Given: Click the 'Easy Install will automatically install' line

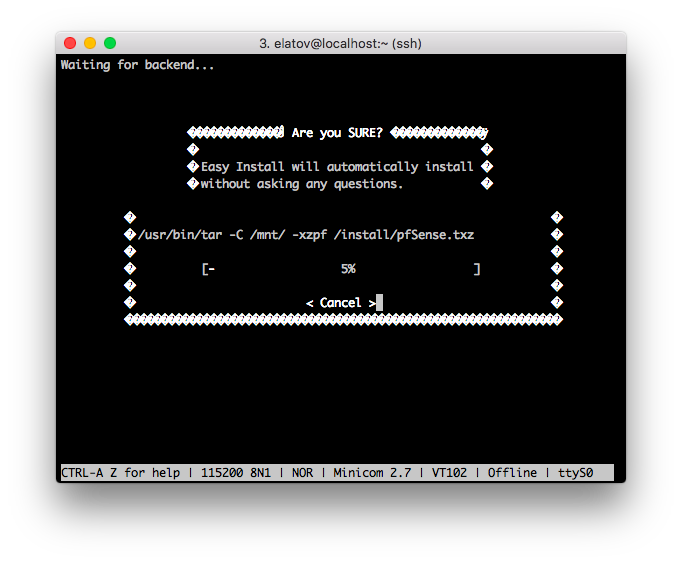Looking at the screenshot, I should coord(337,167).
